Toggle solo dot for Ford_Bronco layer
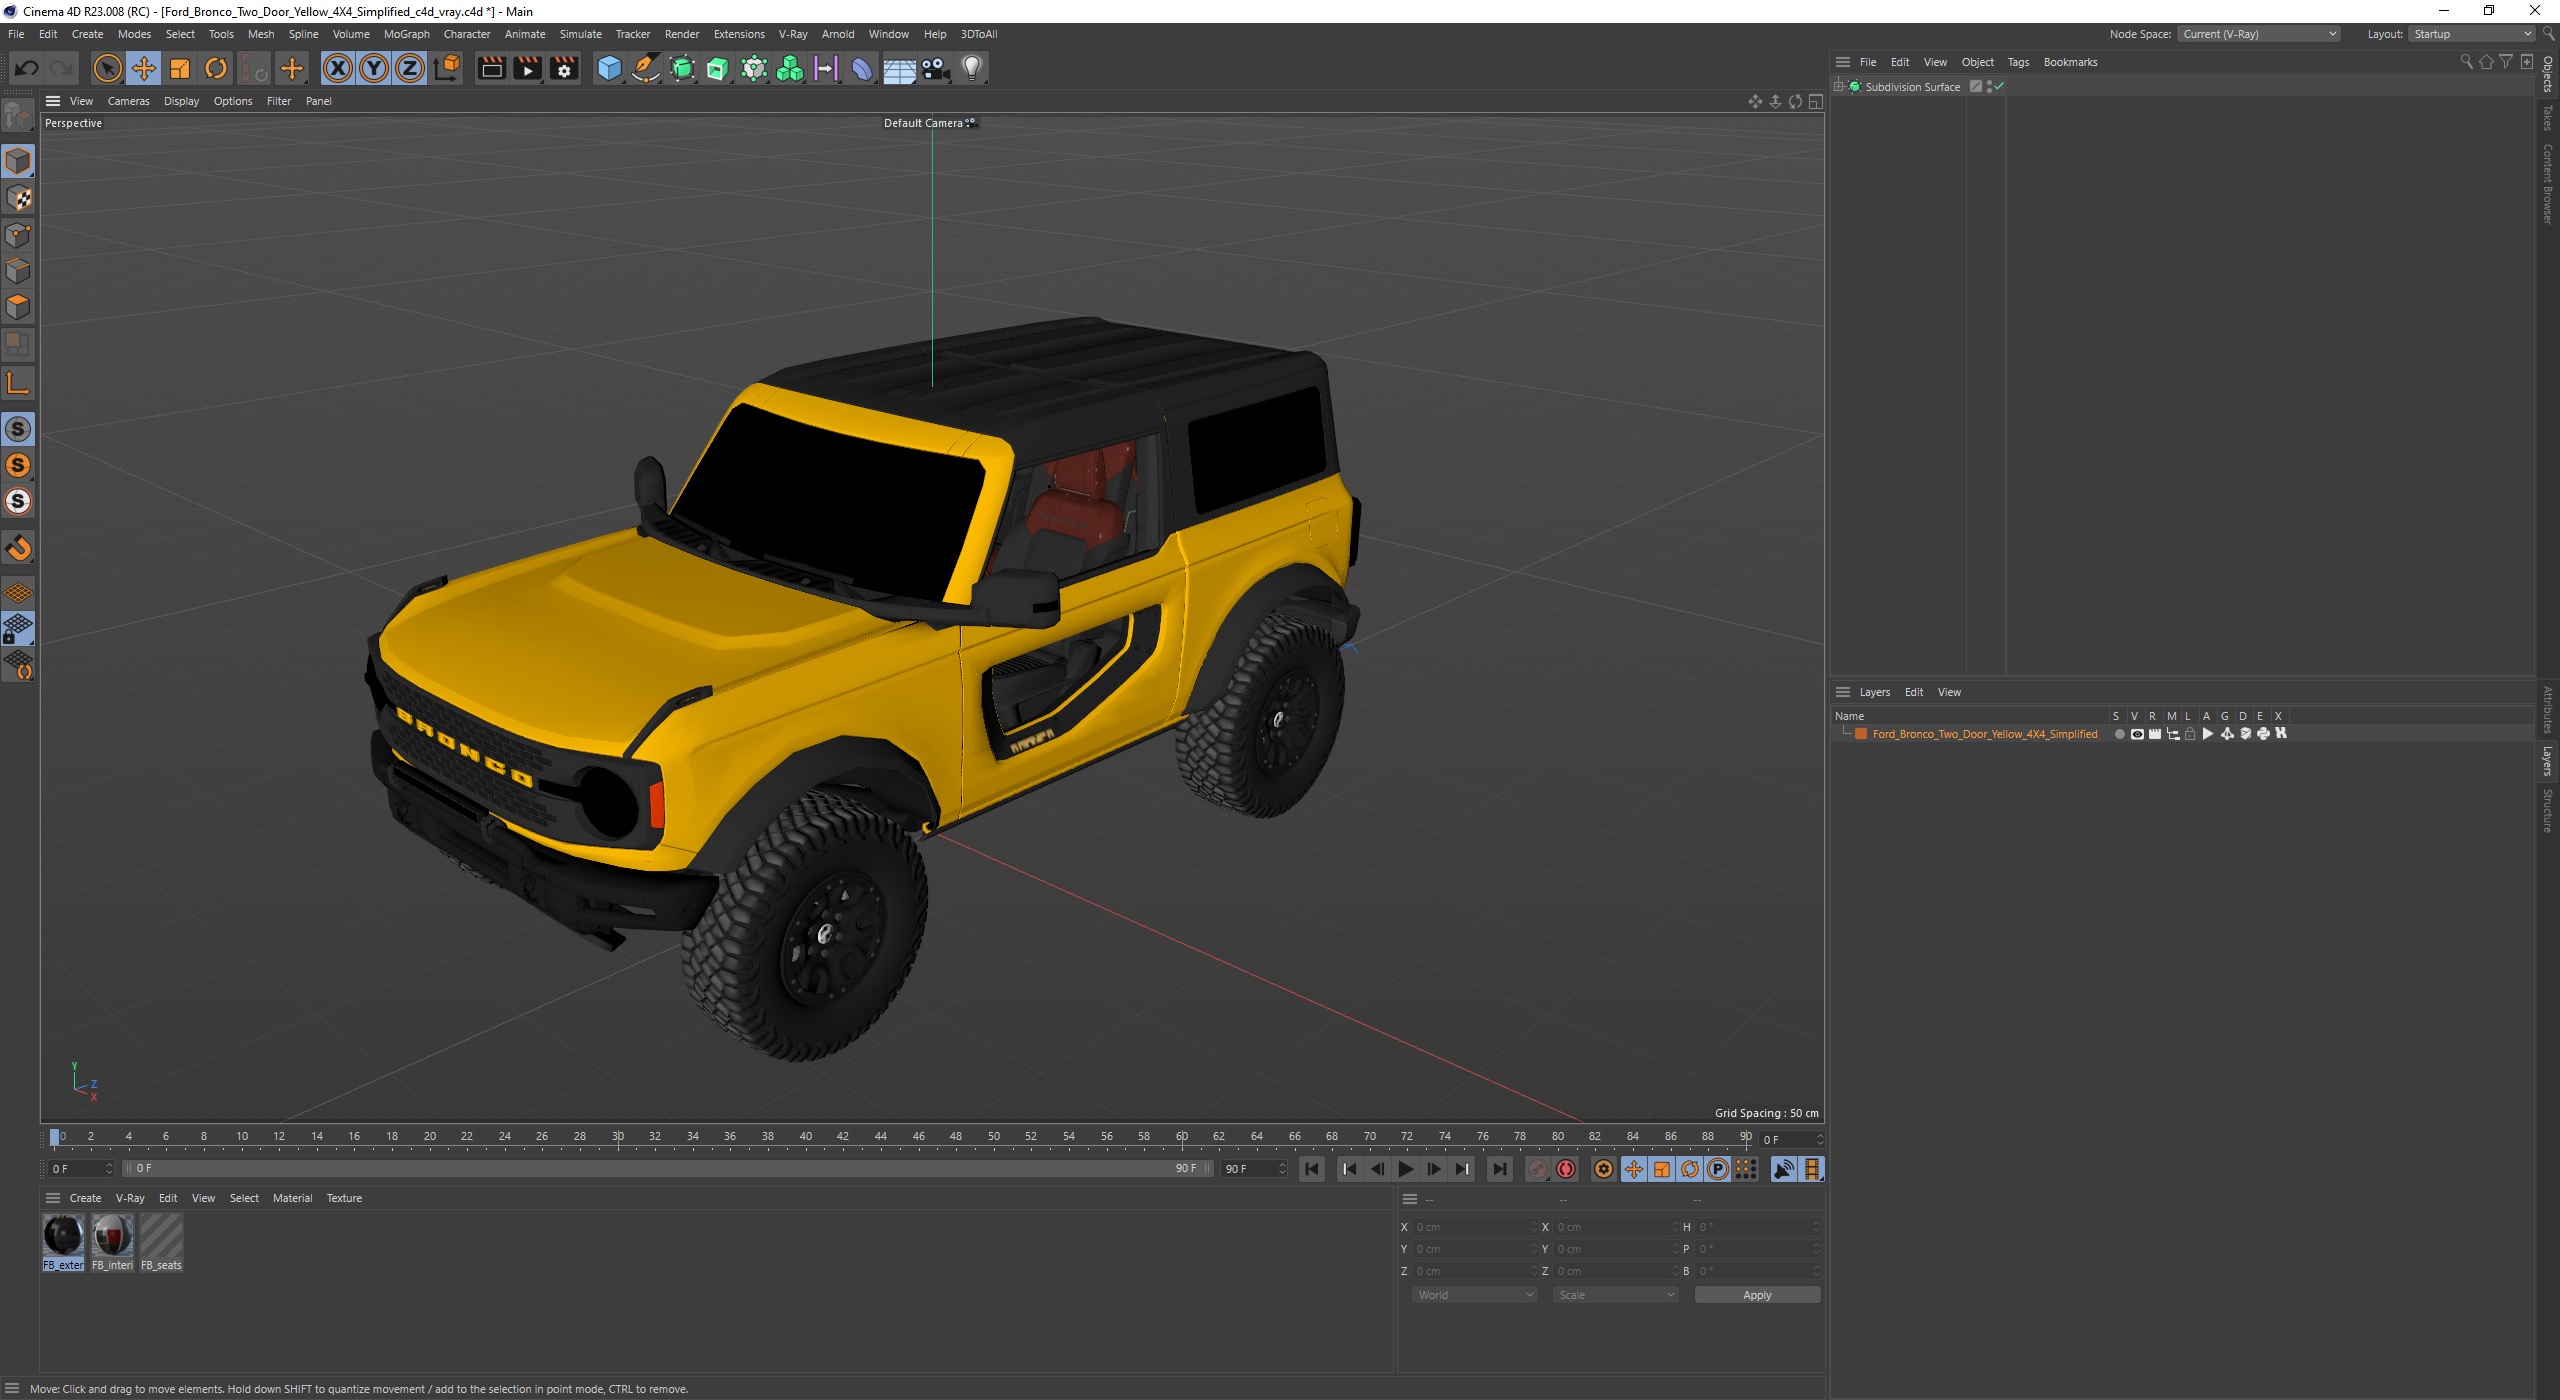This screenshot has height=1400, width=2560. point(2119,734)
